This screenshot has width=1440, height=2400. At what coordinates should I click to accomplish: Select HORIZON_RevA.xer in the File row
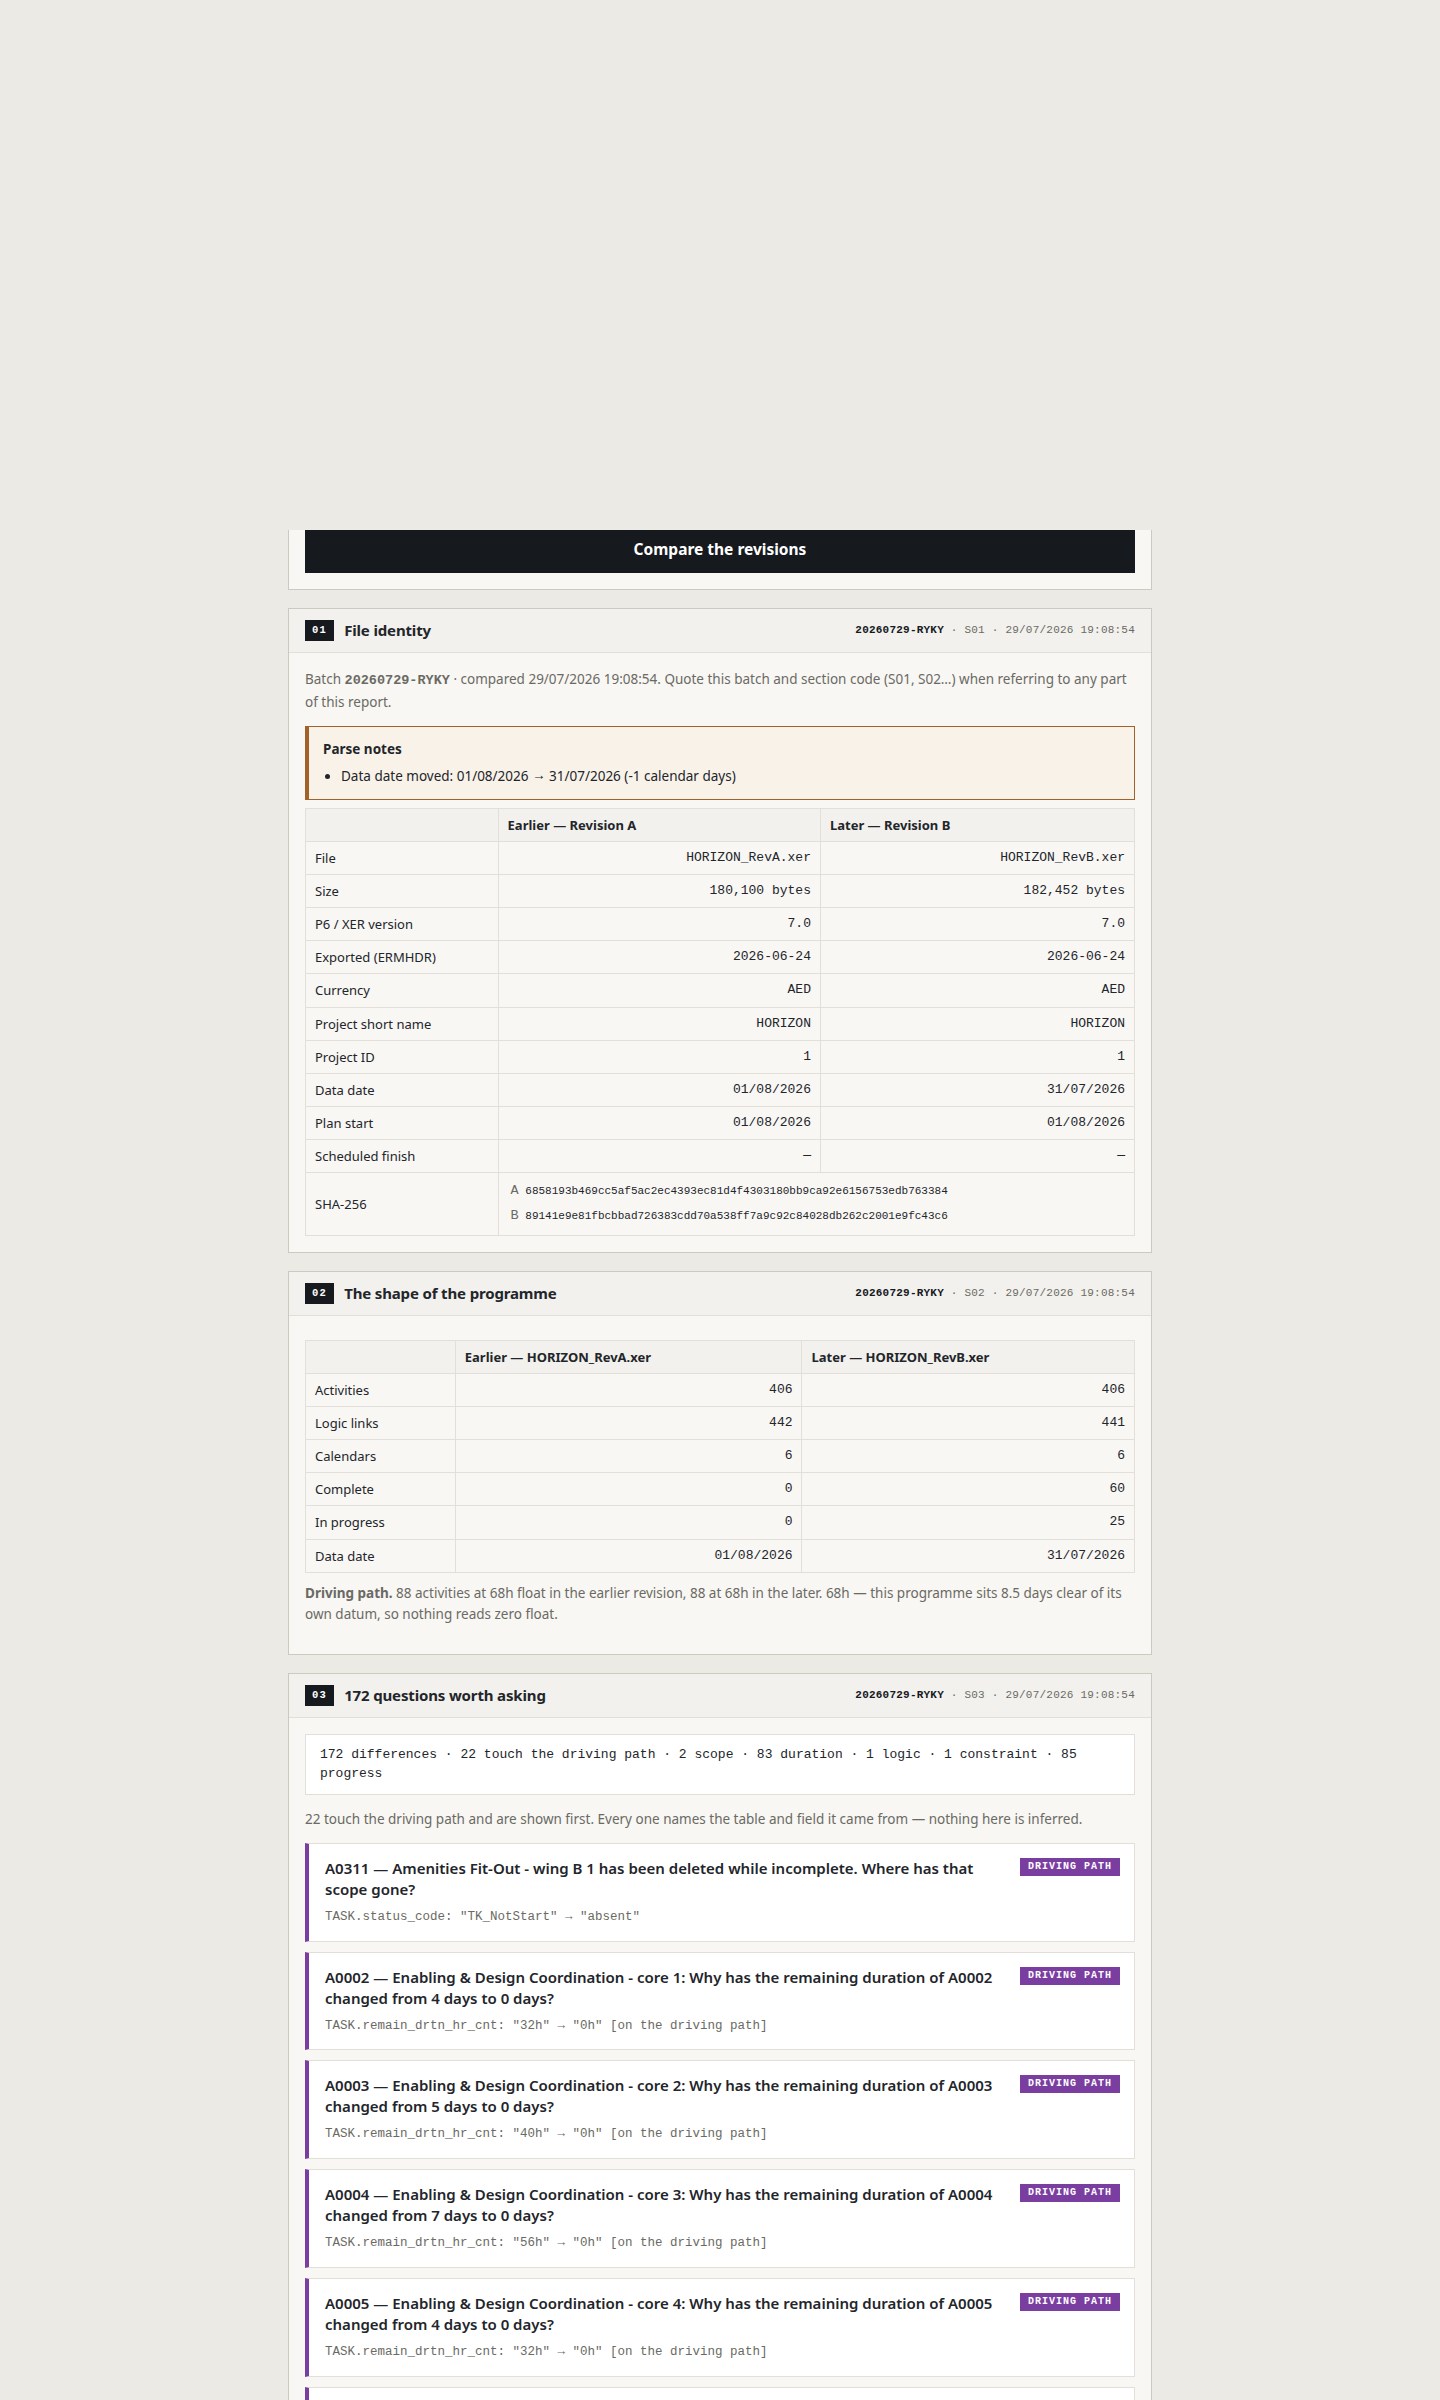748,857
